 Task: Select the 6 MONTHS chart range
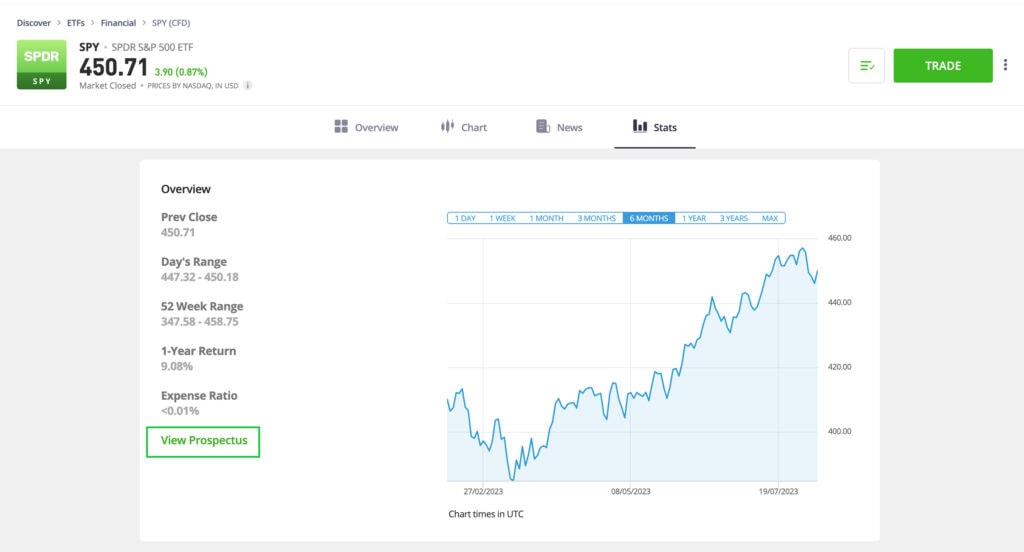pyautogui.click(x=648, y=218)
